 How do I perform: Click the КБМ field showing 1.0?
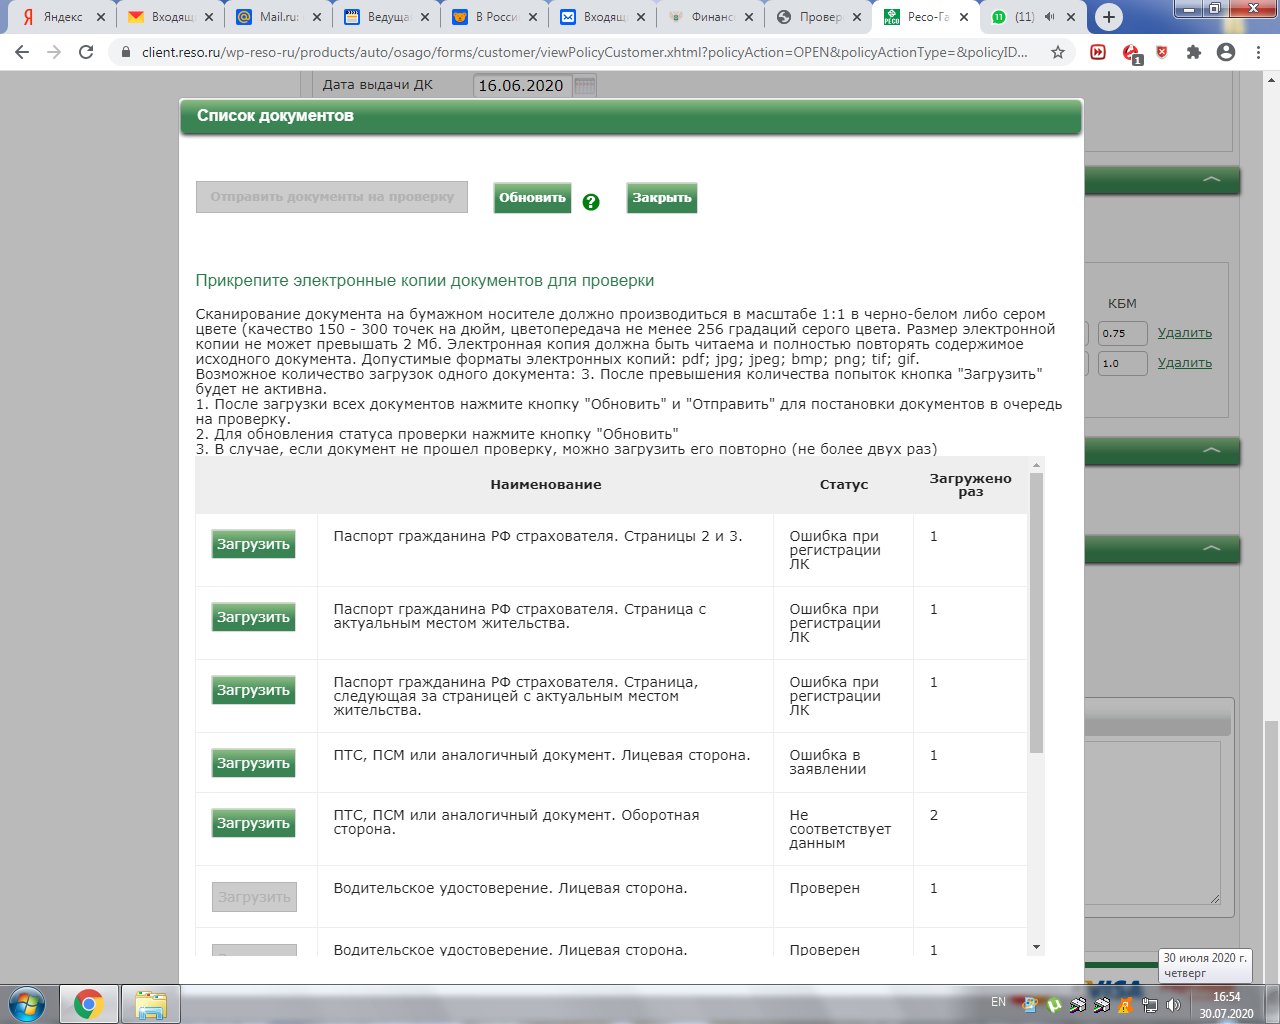(1122, 363)
